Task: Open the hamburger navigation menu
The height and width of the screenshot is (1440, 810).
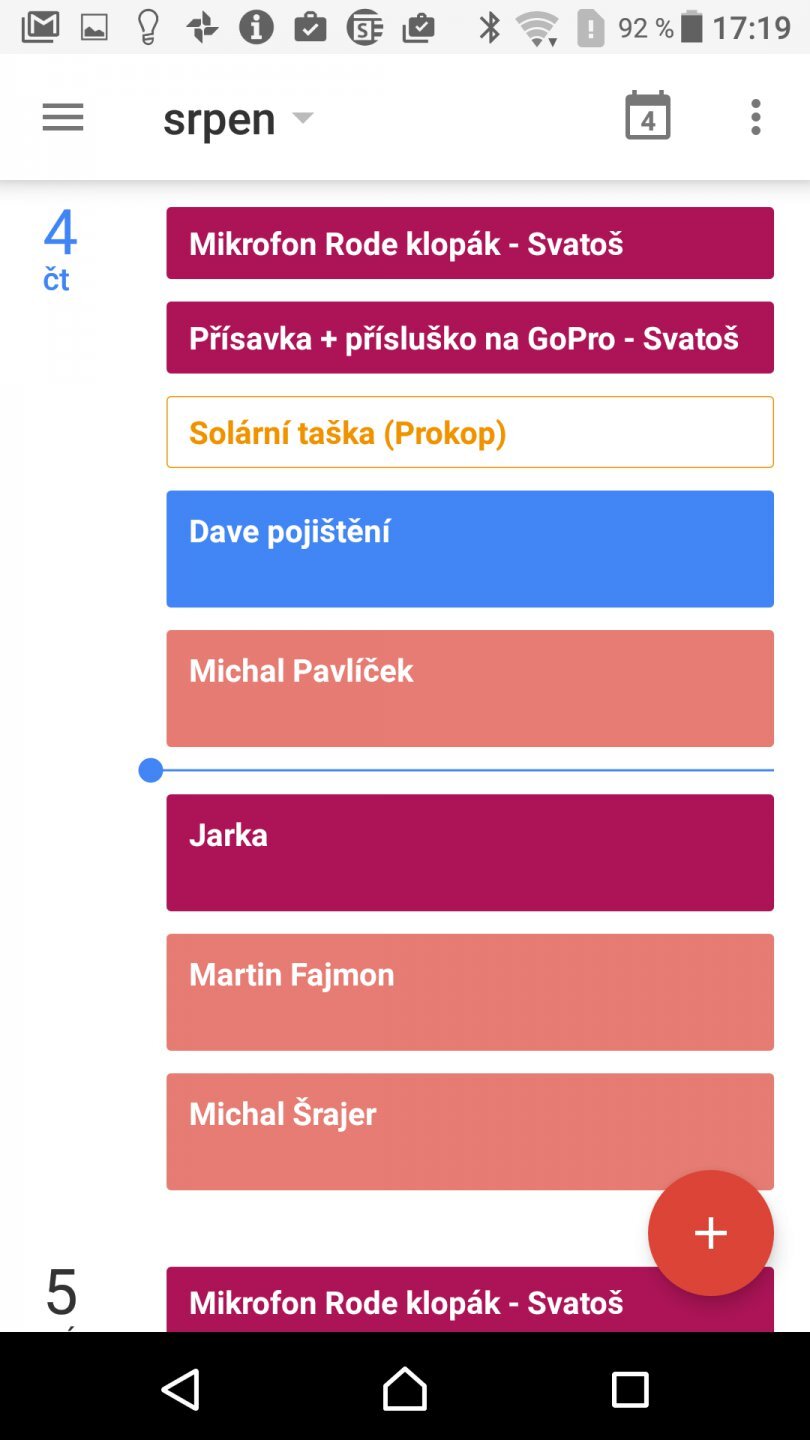Action: click(x=63, y=118)
